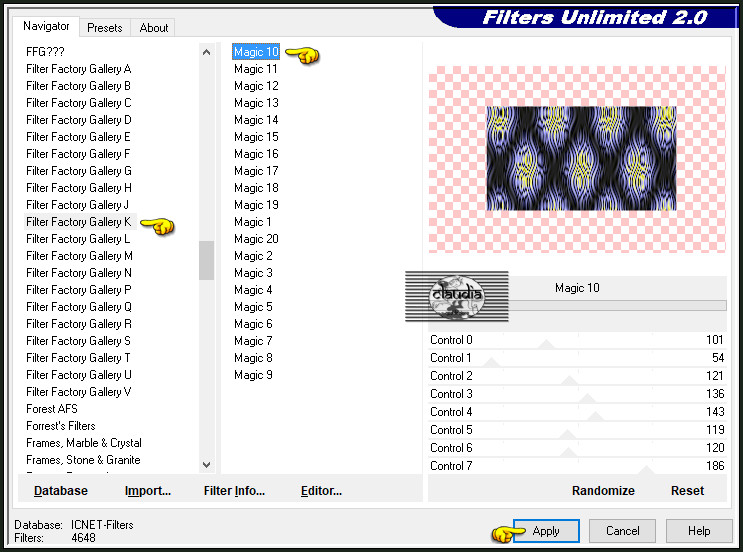The width and height of the screenshot is (743, 552).
Task: Click Import... button
Action: [148, 491]
